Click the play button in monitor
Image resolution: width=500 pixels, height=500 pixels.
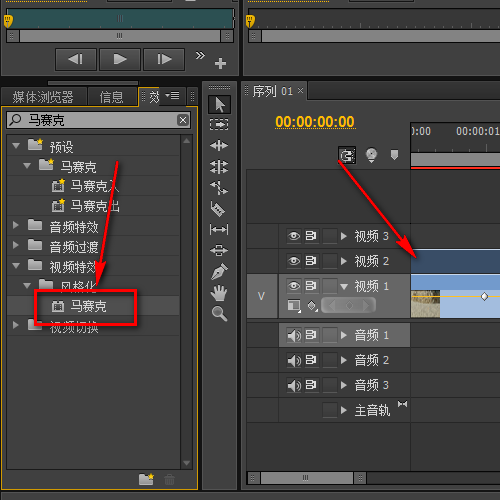coord(120,59)
